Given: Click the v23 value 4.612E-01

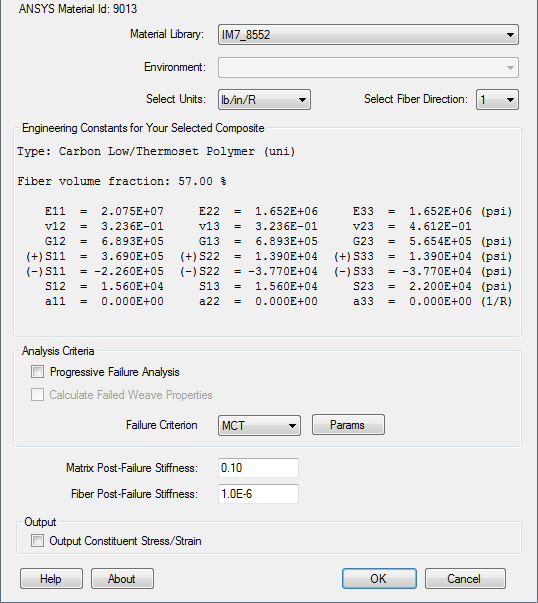Looking at the screenshot, I should (440, 227).
